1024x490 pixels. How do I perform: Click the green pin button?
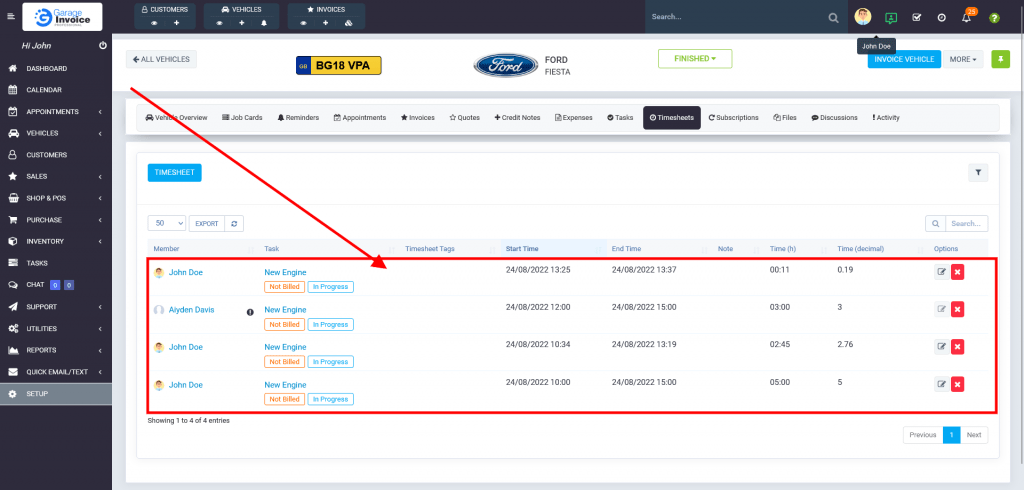click(x=1000, y=59)
